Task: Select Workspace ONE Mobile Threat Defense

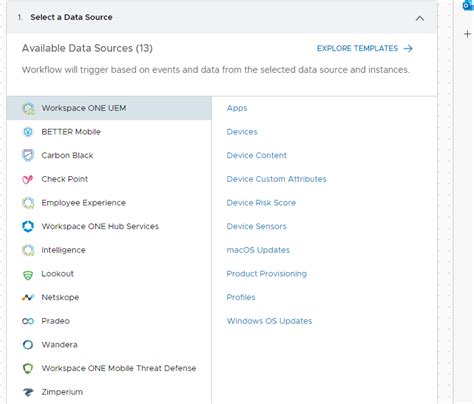Action: click(109, 368)
